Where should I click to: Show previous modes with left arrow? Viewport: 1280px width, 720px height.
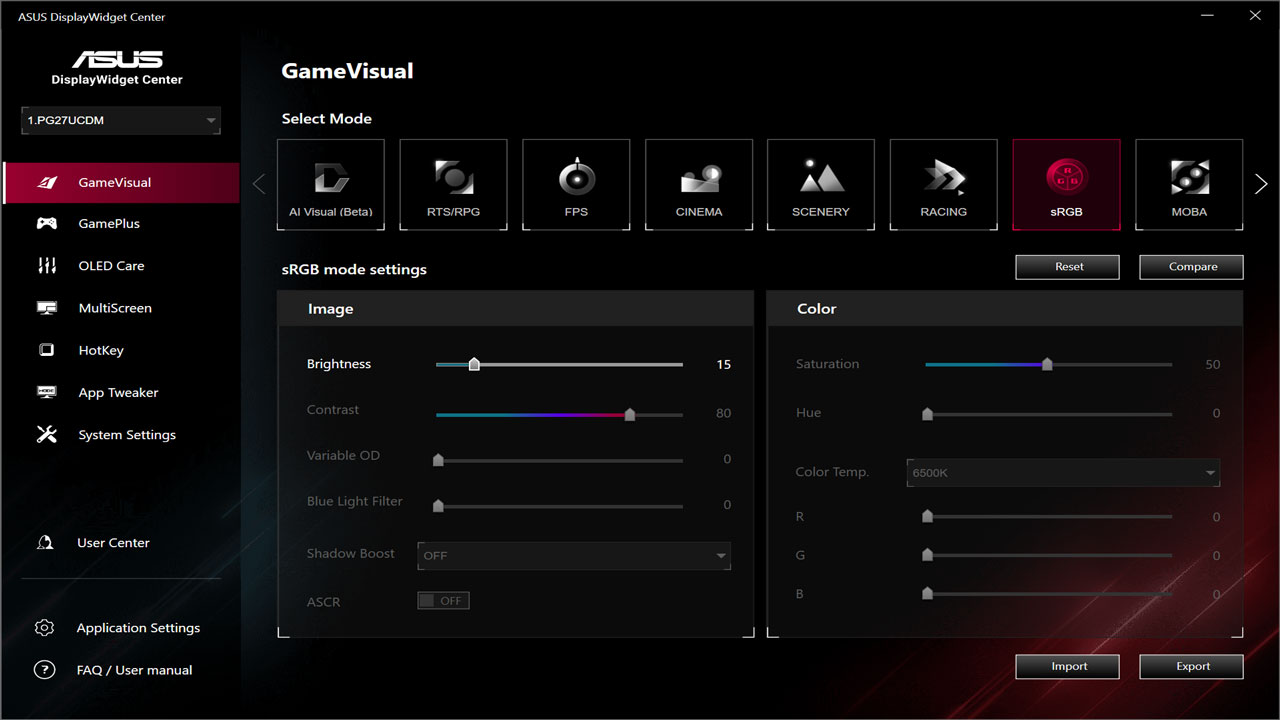click(x=259, y=184)
